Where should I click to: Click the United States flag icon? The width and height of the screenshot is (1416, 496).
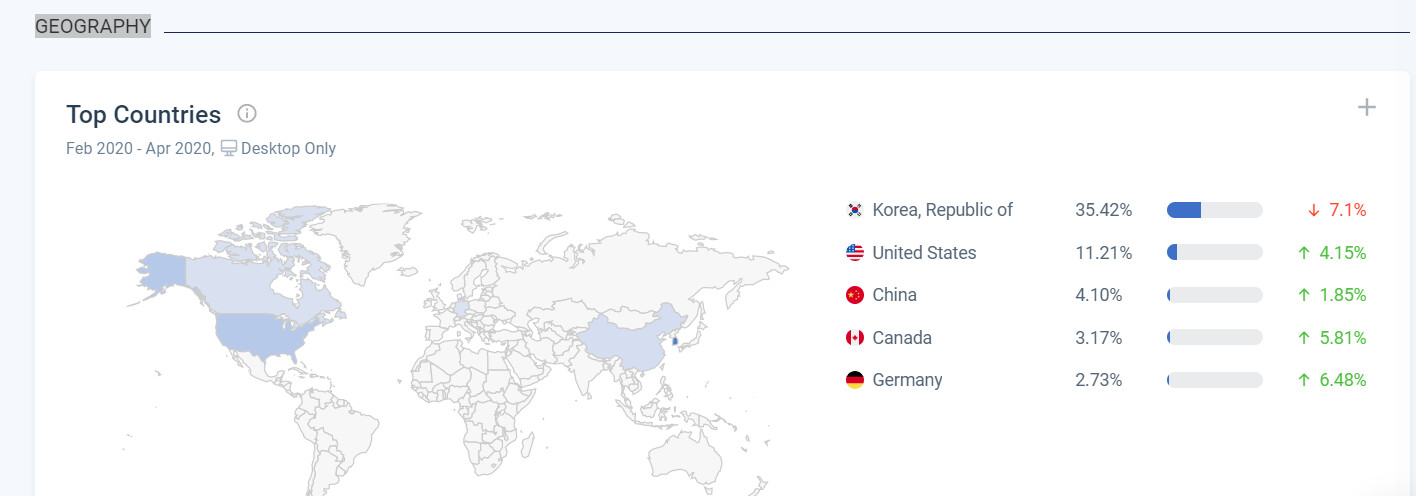coord(855,253)
